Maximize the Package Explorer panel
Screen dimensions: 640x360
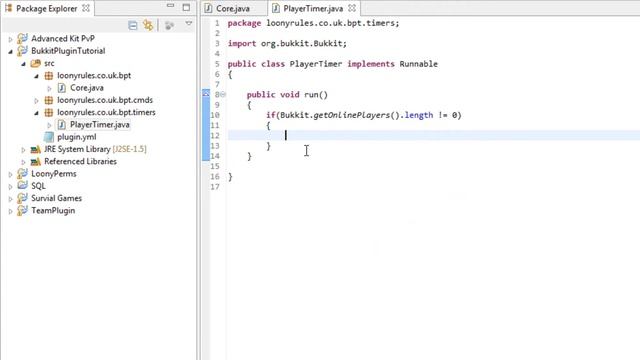click(186, 7)
